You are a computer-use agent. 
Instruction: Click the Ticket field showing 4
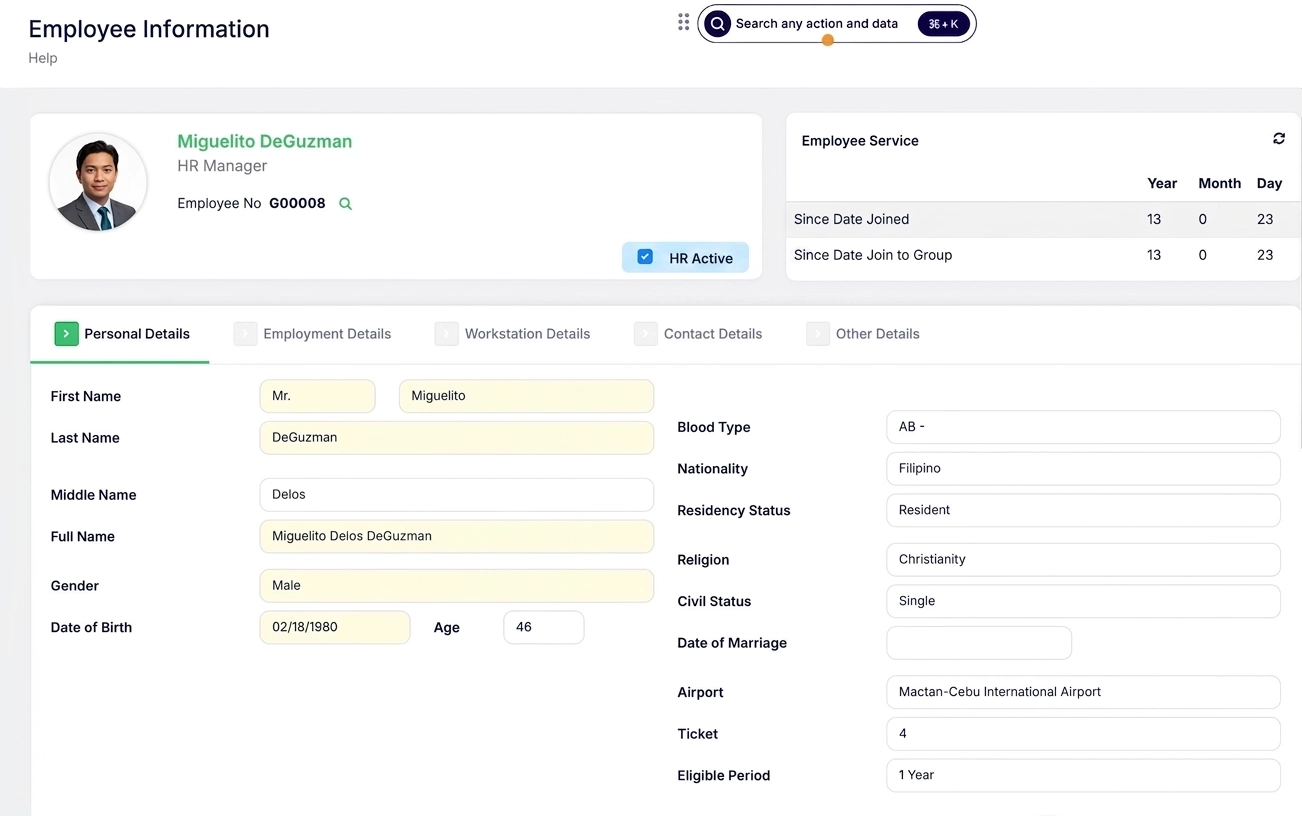click(1083, 734)
